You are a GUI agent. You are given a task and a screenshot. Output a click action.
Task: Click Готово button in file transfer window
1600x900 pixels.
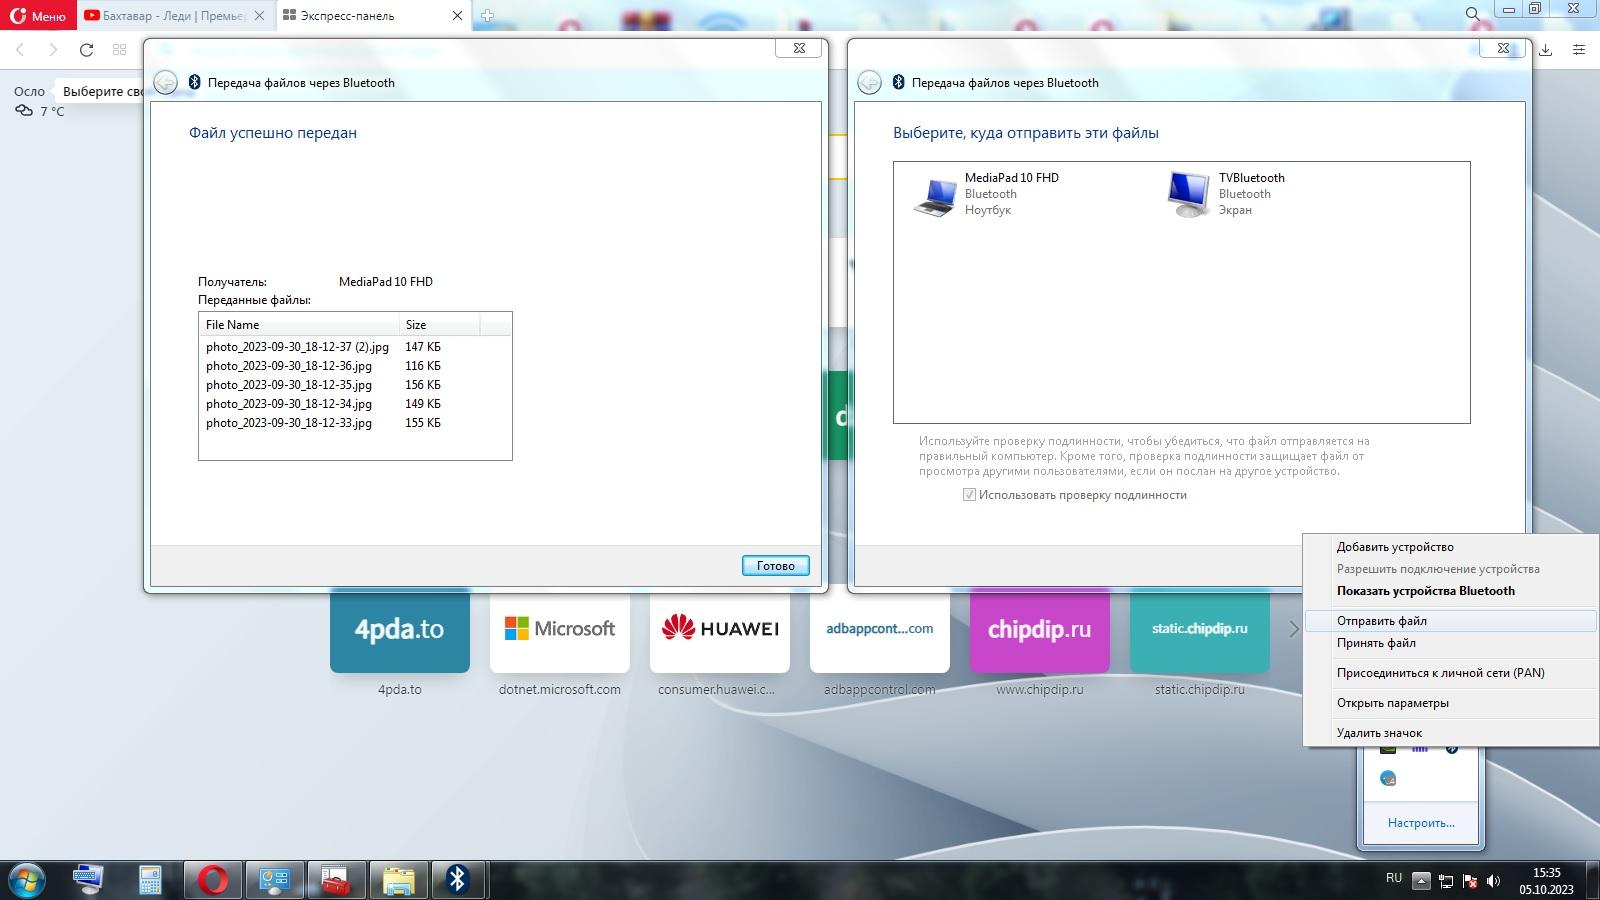(x=776, y=566)
